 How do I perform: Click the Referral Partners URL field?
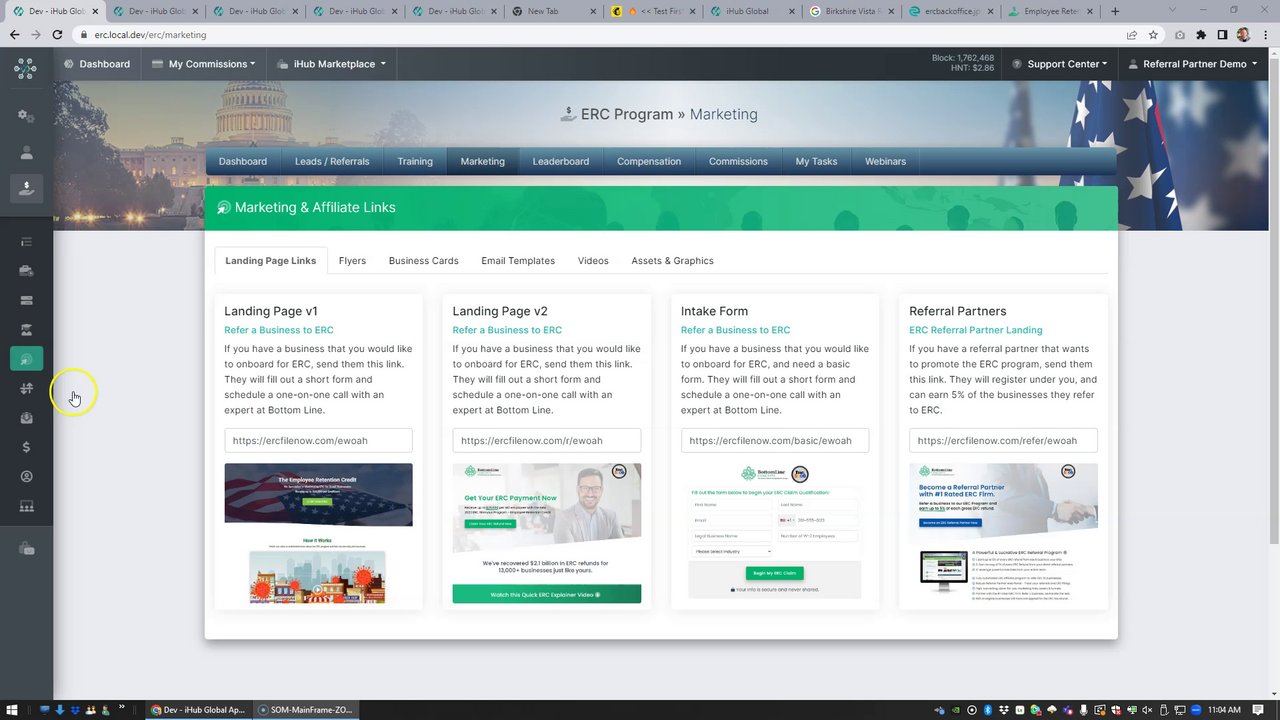(x=1003, y=440)
